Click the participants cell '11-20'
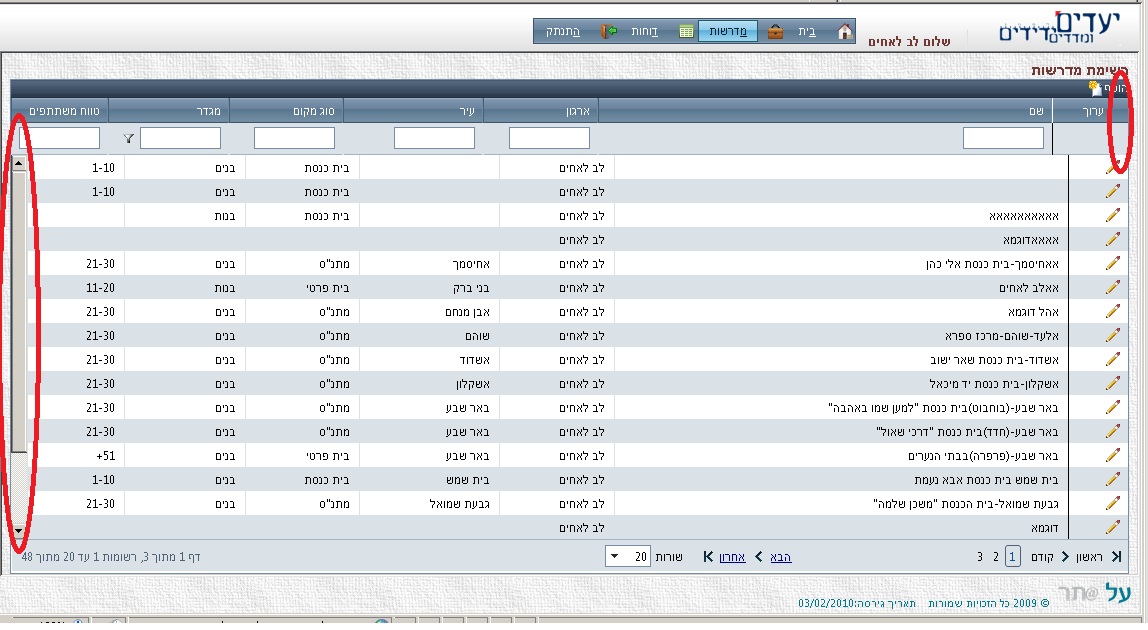The width and height of the screenshot is (1148, 630). [x=100, y=288]
